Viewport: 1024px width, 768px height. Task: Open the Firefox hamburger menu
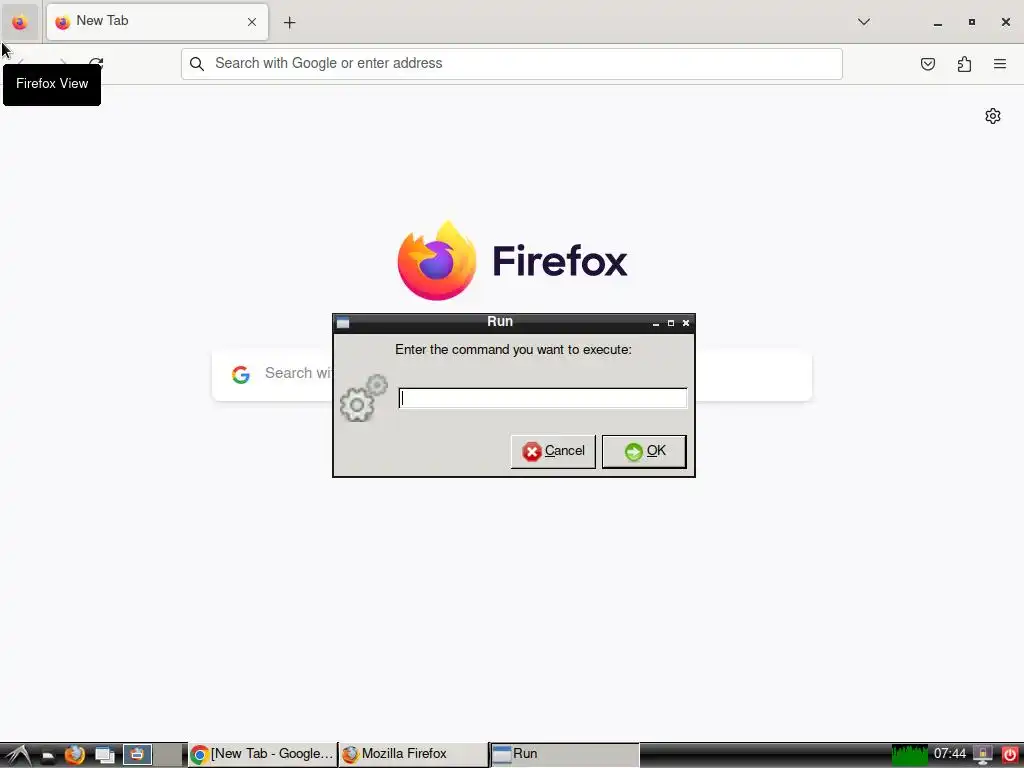(x=1000, y=64)
